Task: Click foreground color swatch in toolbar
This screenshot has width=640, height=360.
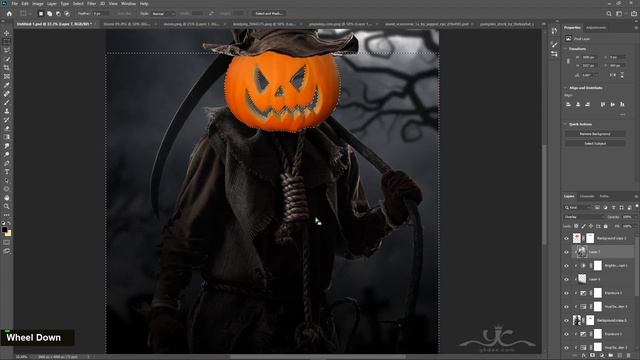Action: point(4,230)
